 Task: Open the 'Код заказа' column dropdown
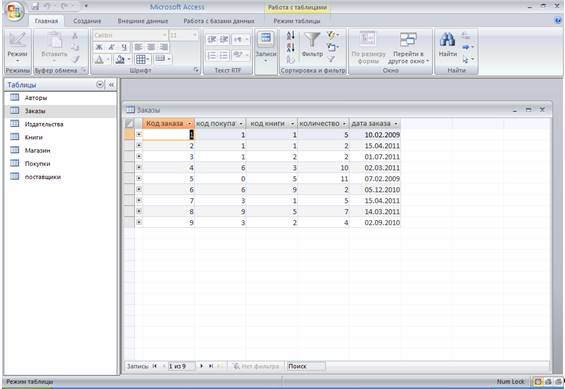click(x=190, y=124)
